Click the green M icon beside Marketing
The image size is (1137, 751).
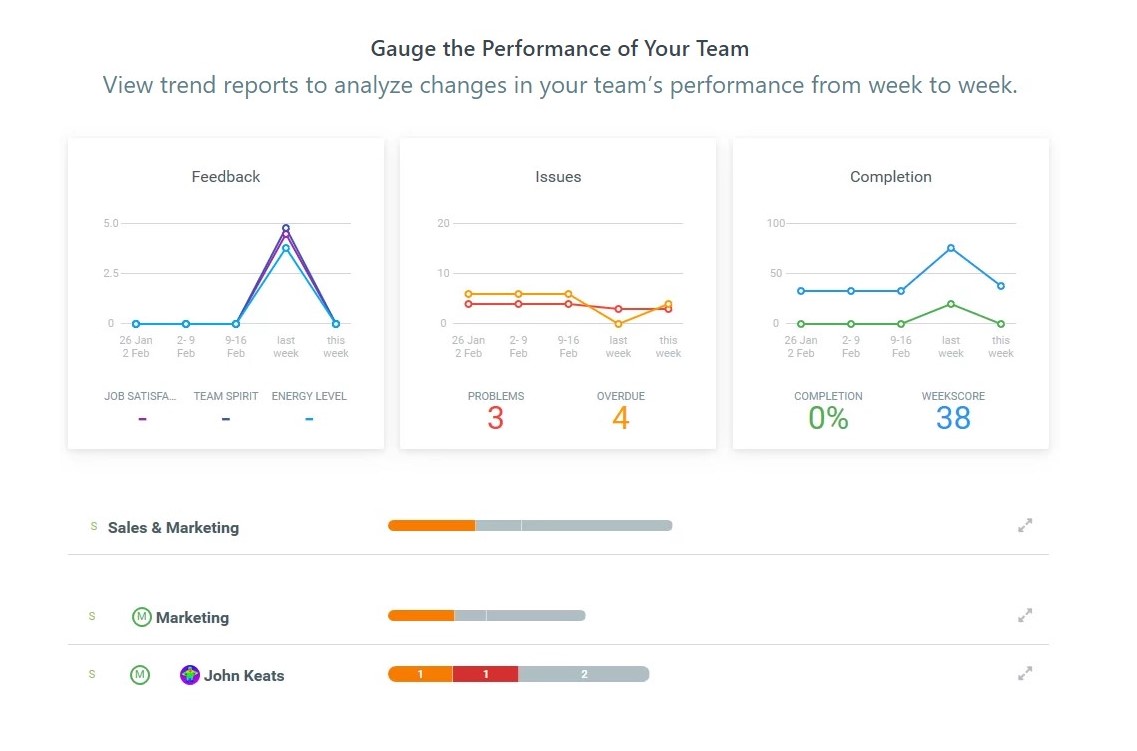[140, 617]
